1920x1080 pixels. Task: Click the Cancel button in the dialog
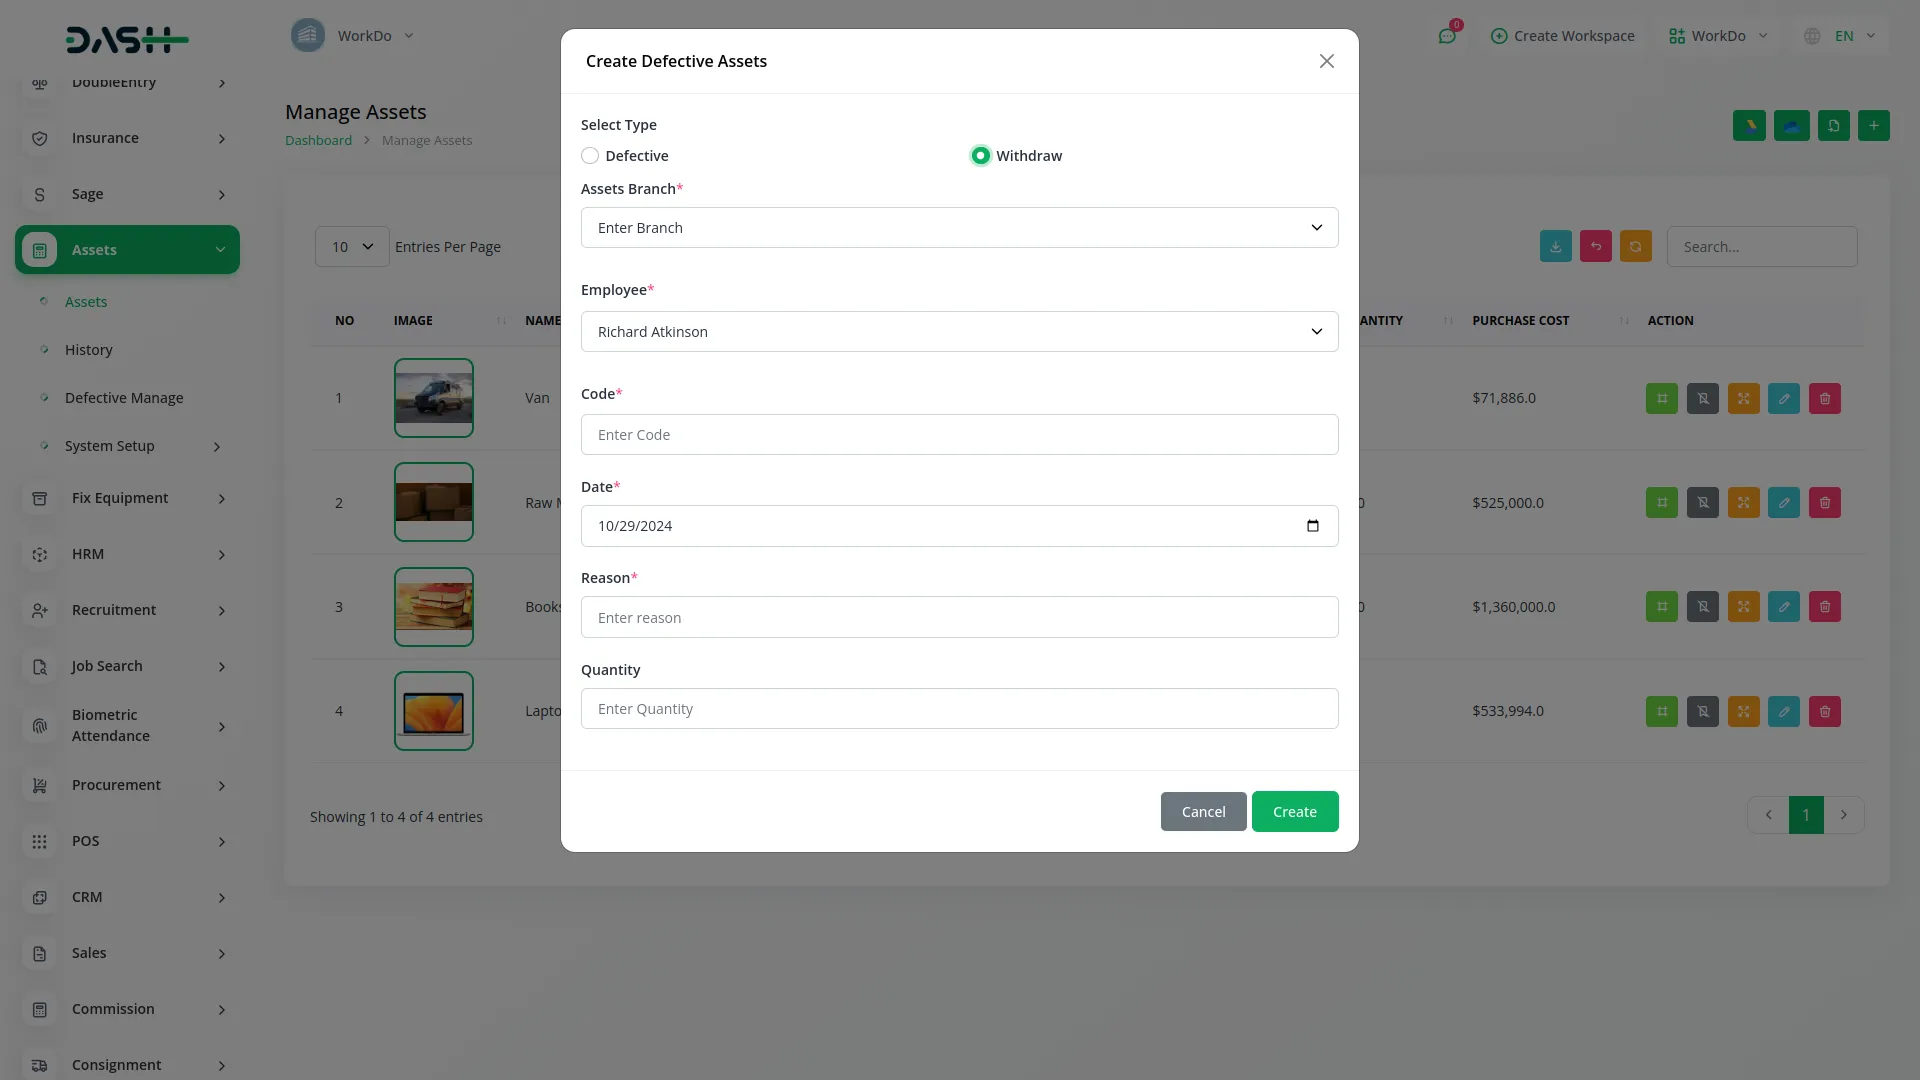tap(1203, 811)
